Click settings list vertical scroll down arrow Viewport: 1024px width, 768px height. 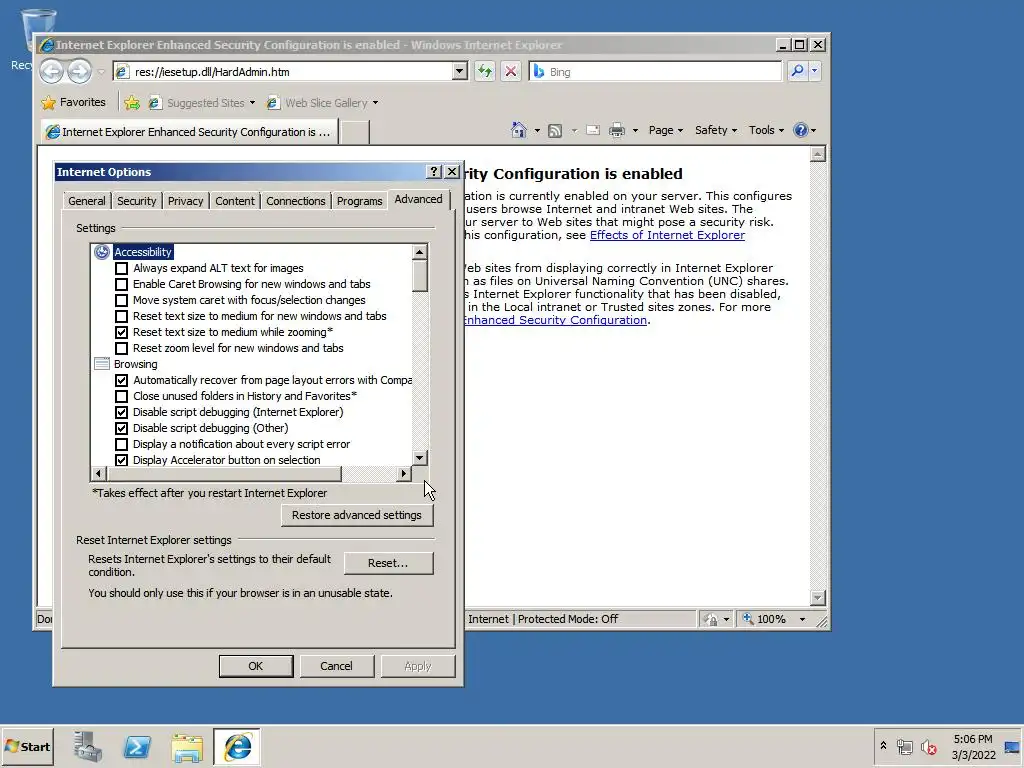(x=420, y=458)
